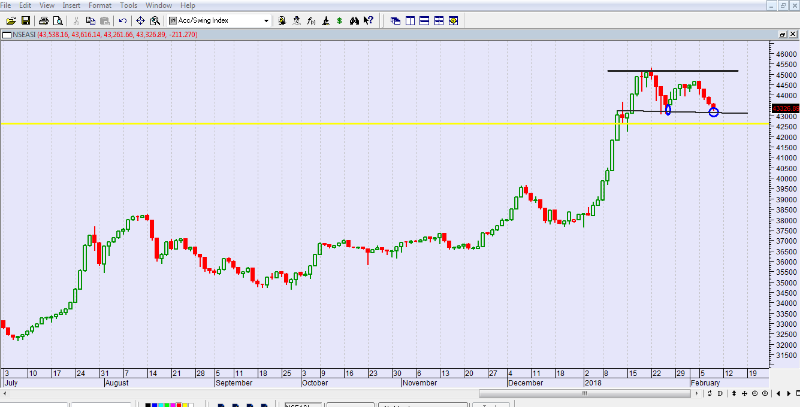
Task: Click the black resistance line near 45000
Action: point(672,70)
